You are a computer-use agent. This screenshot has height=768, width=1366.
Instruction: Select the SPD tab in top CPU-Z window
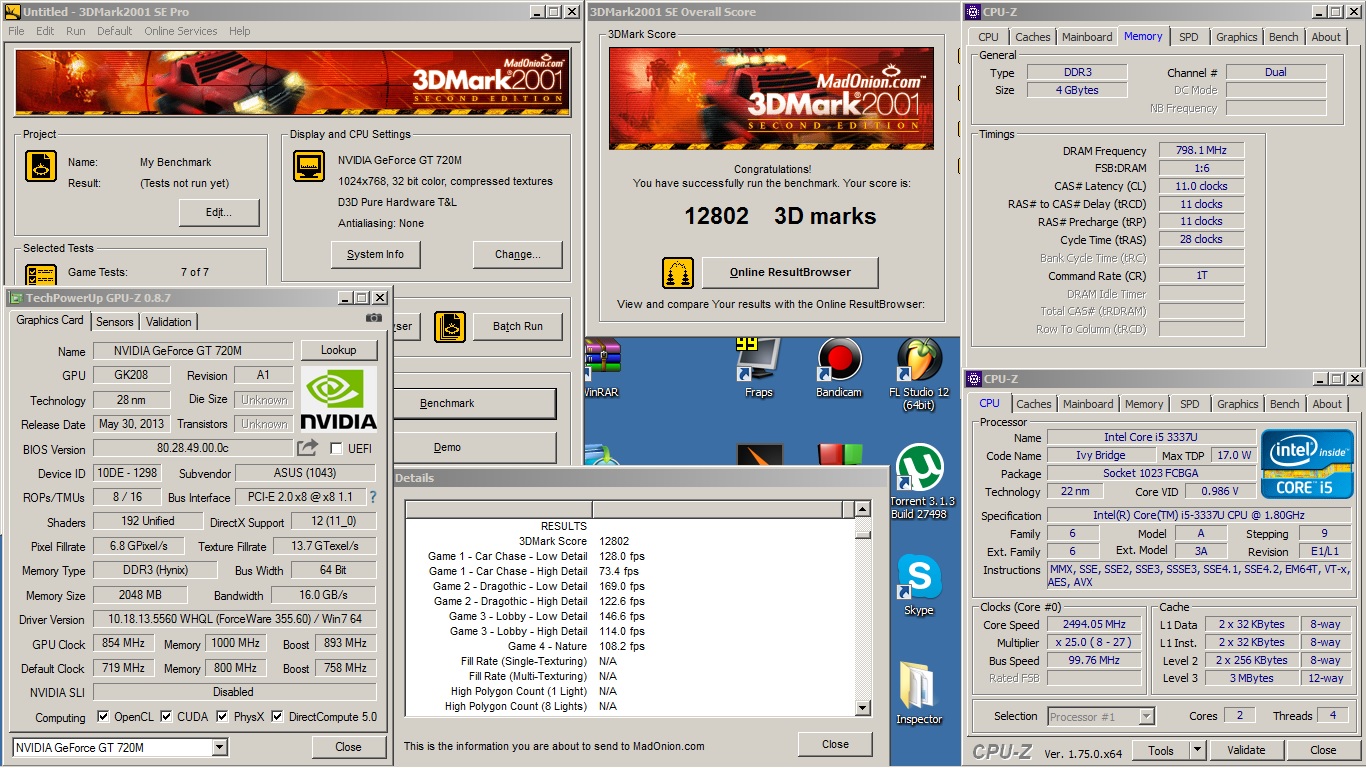pos(1188,37)
